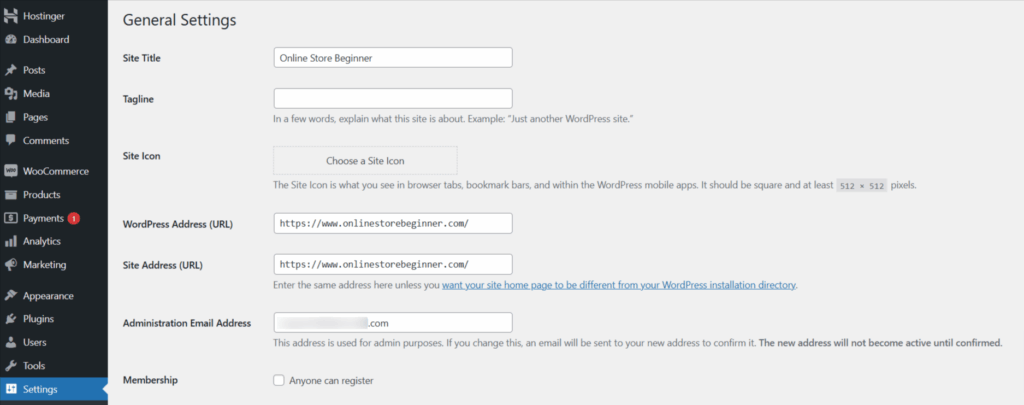This screenshot has width=1024, height=405.
Task: Click the Posts pushpin icon
Action: 11,70
